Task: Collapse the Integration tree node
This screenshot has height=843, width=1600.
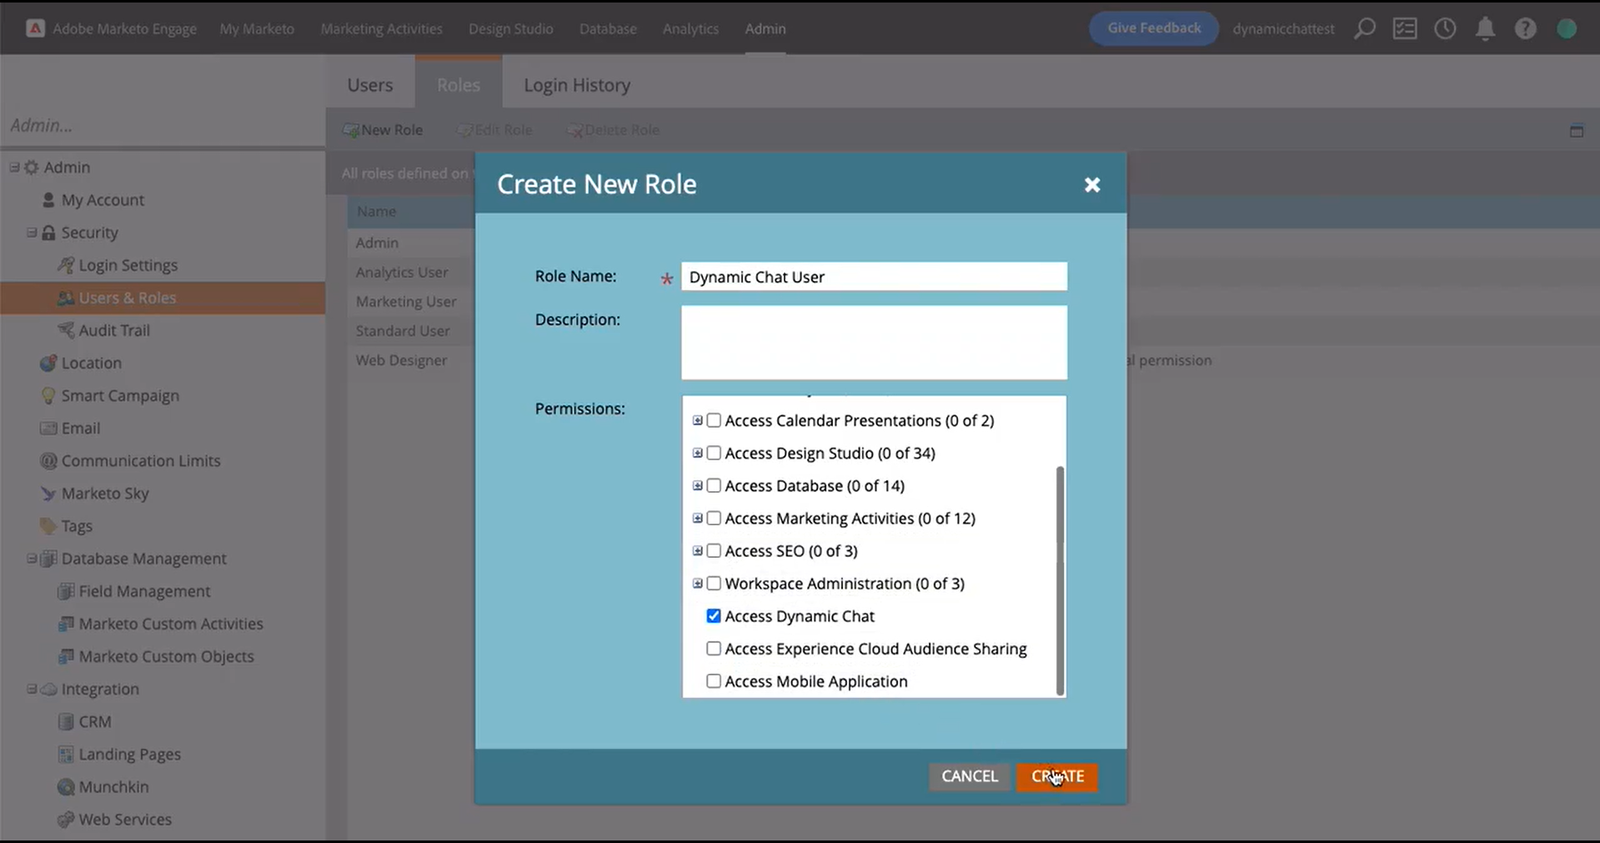Action: (x=32, y=689)
